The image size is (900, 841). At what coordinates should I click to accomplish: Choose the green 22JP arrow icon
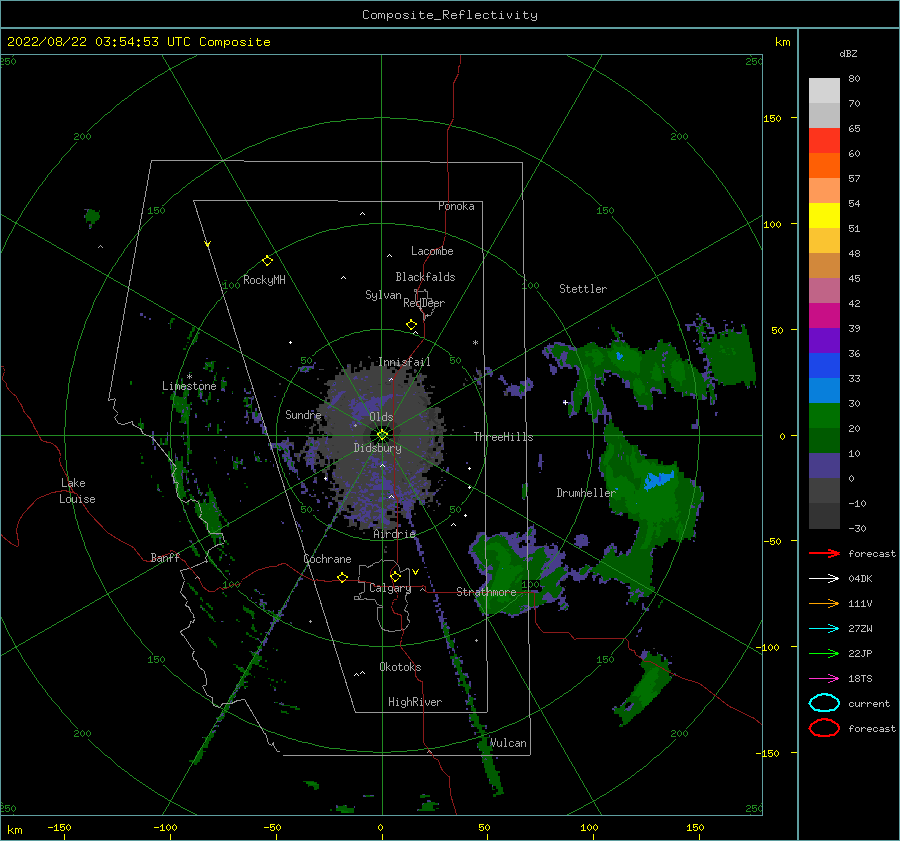pos(824,653)
